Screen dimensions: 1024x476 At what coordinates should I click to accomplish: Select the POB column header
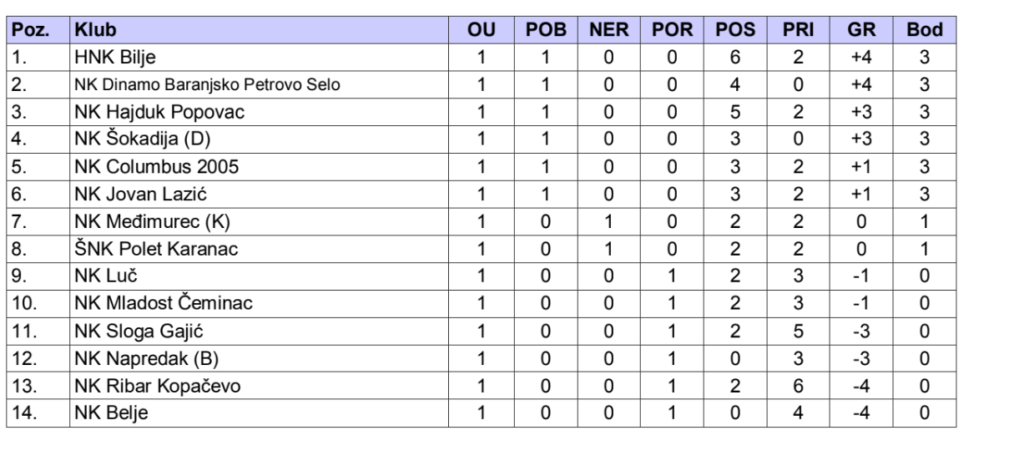(546, 31)
